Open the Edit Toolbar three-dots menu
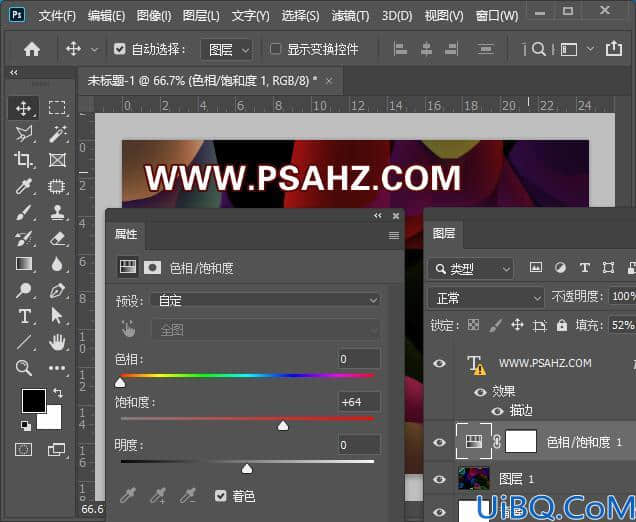Screen dimensions: 636x522 tap(57, 368)
